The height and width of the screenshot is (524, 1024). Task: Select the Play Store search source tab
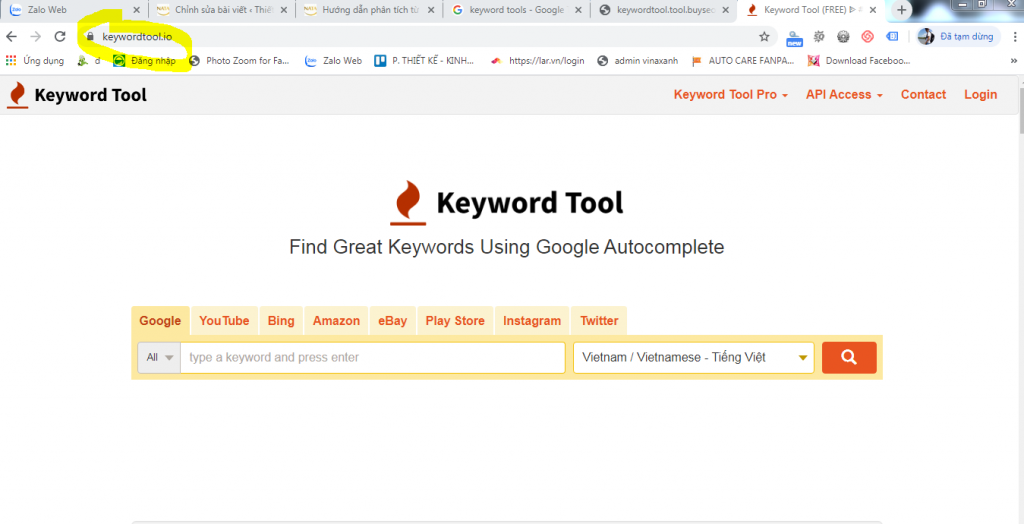point(455,321)
